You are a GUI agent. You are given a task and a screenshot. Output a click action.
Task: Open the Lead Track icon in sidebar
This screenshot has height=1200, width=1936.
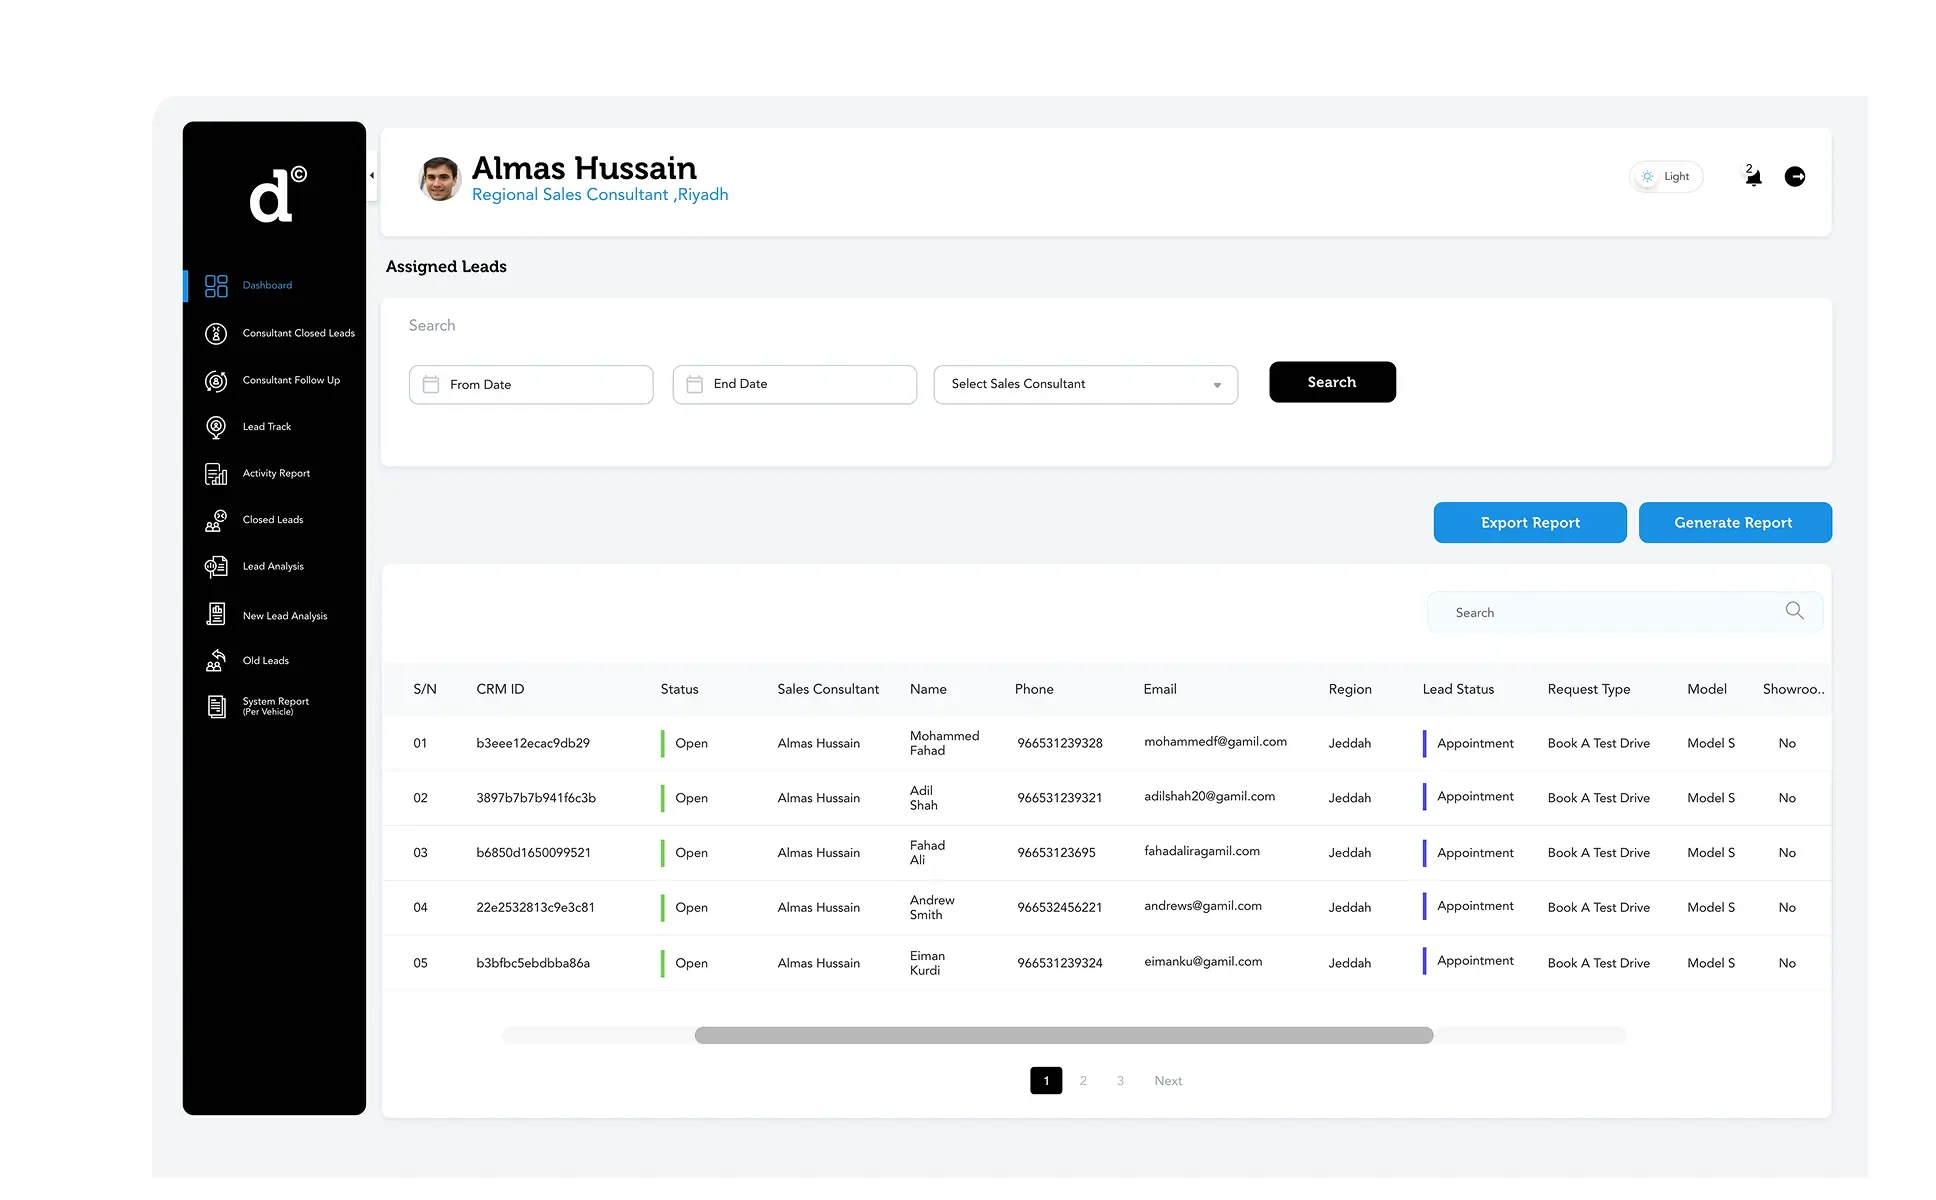point(216,427)
